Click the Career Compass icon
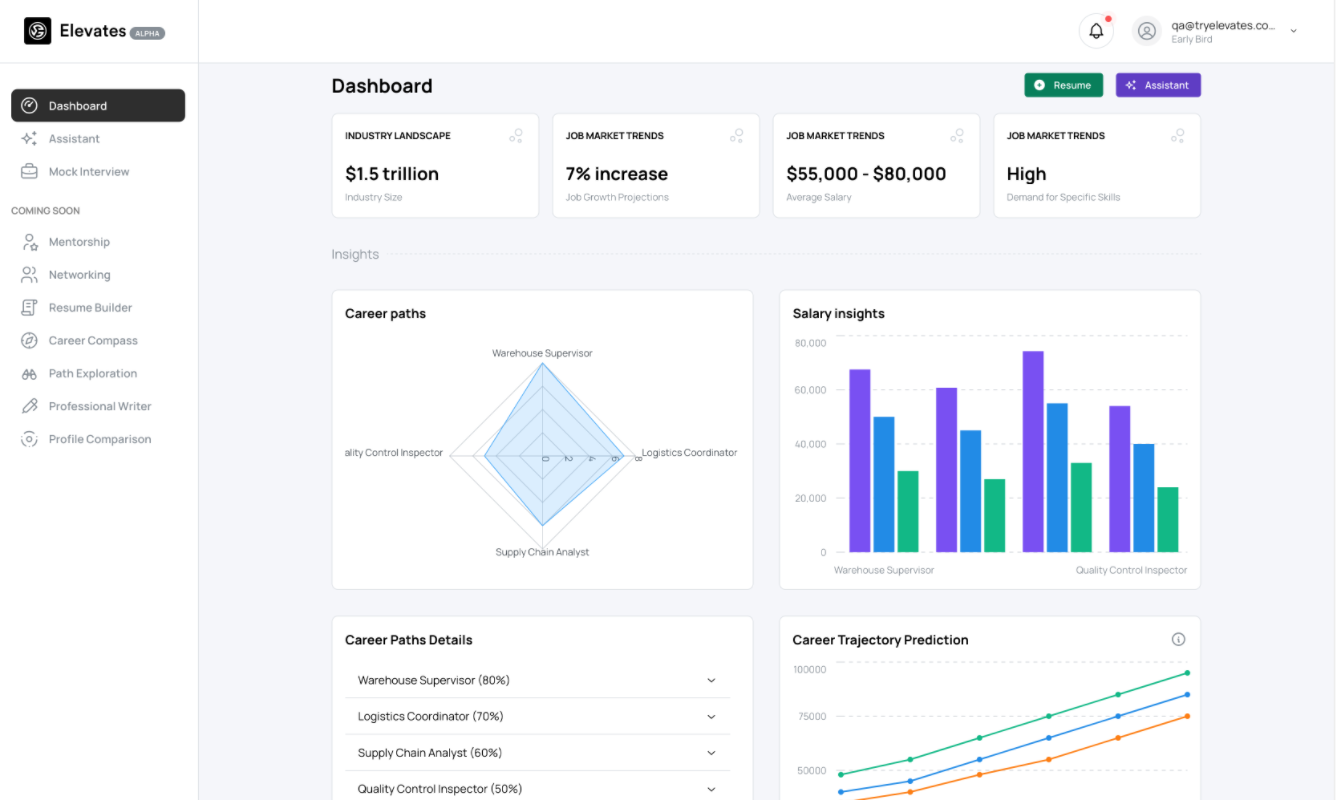This screenshot has width=1336, height=800. (x=29, y=341)
